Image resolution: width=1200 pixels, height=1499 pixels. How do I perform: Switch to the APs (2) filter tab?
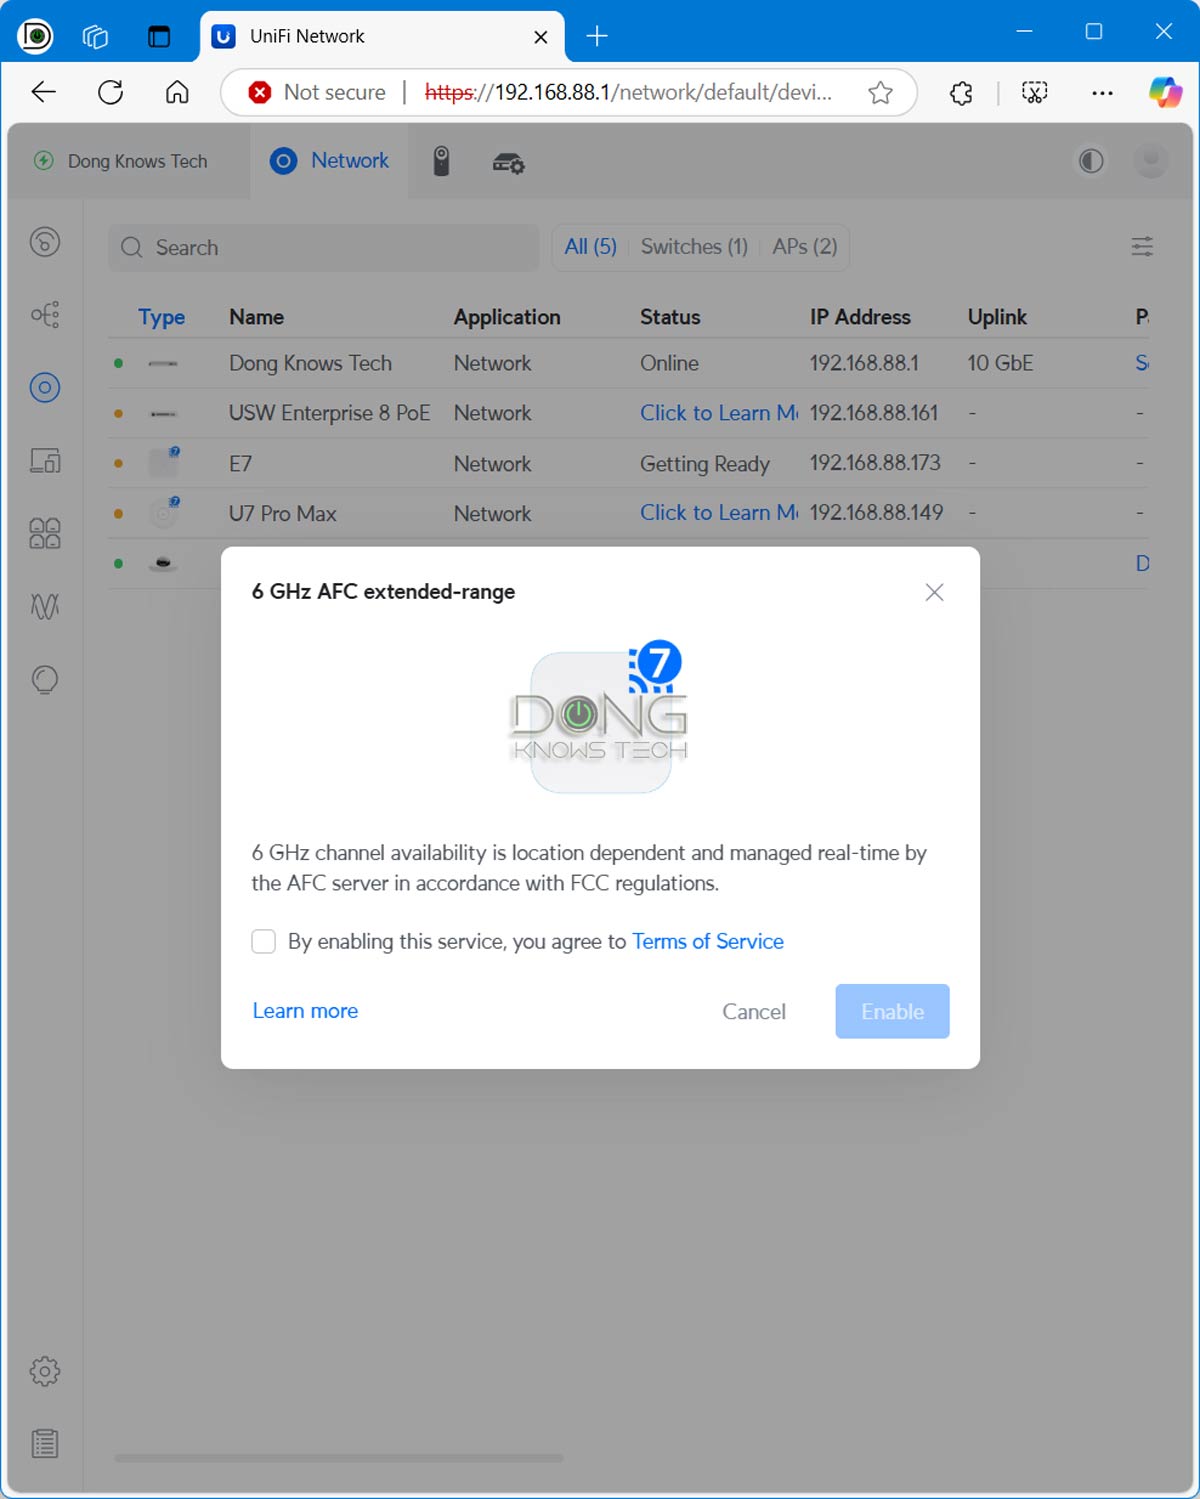pyautogui.click(x=804, y=247)
